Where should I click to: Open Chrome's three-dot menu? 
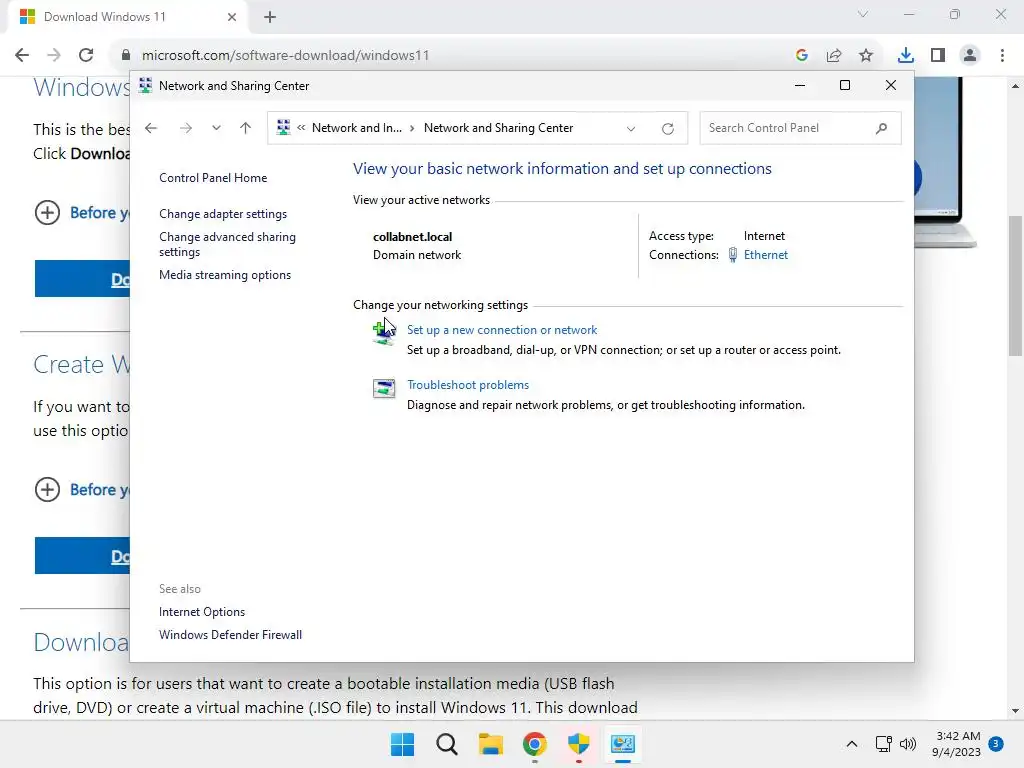click(1002, 55)
